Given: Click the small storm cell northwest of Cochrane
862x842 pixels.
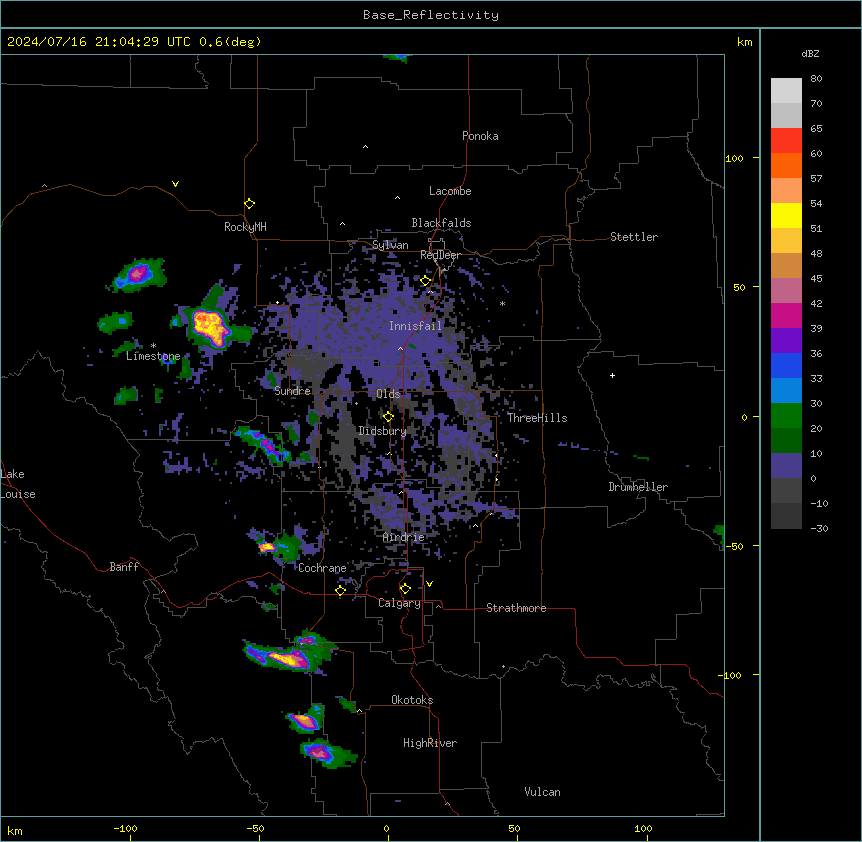Looking at the screenshot, I should 267,547.
